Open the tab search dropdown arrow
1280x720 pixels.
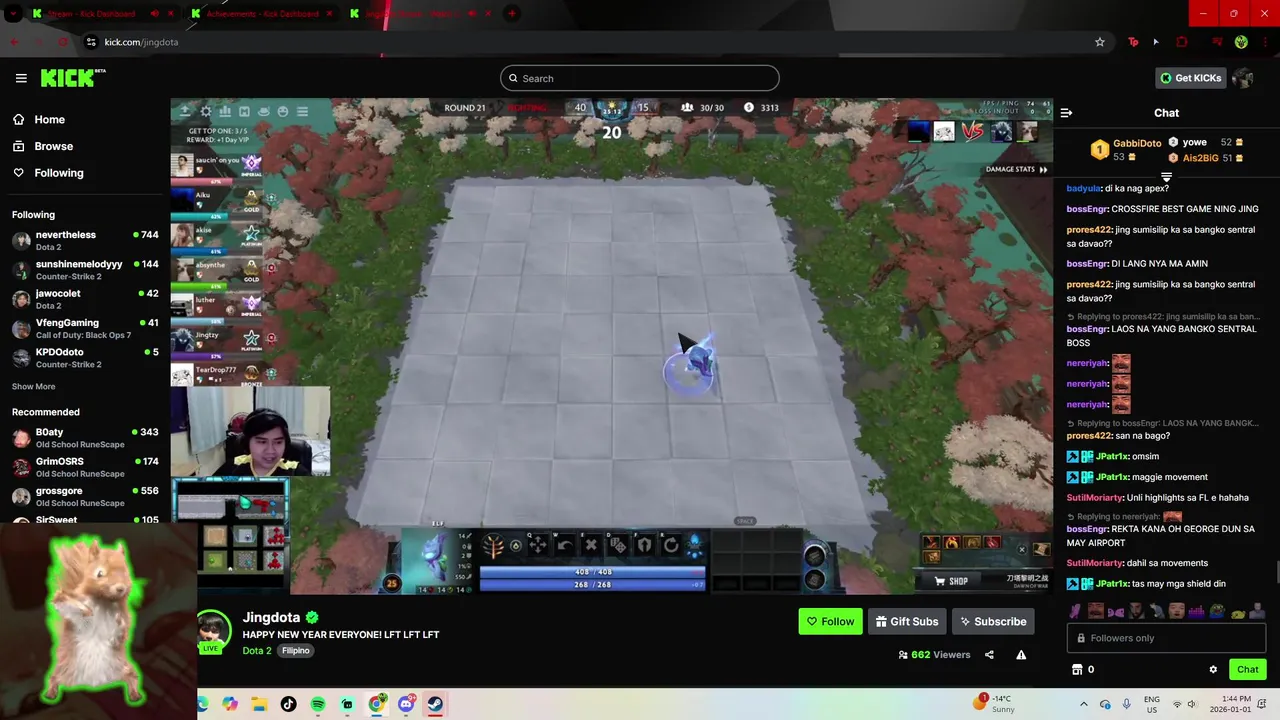(13, 14)
